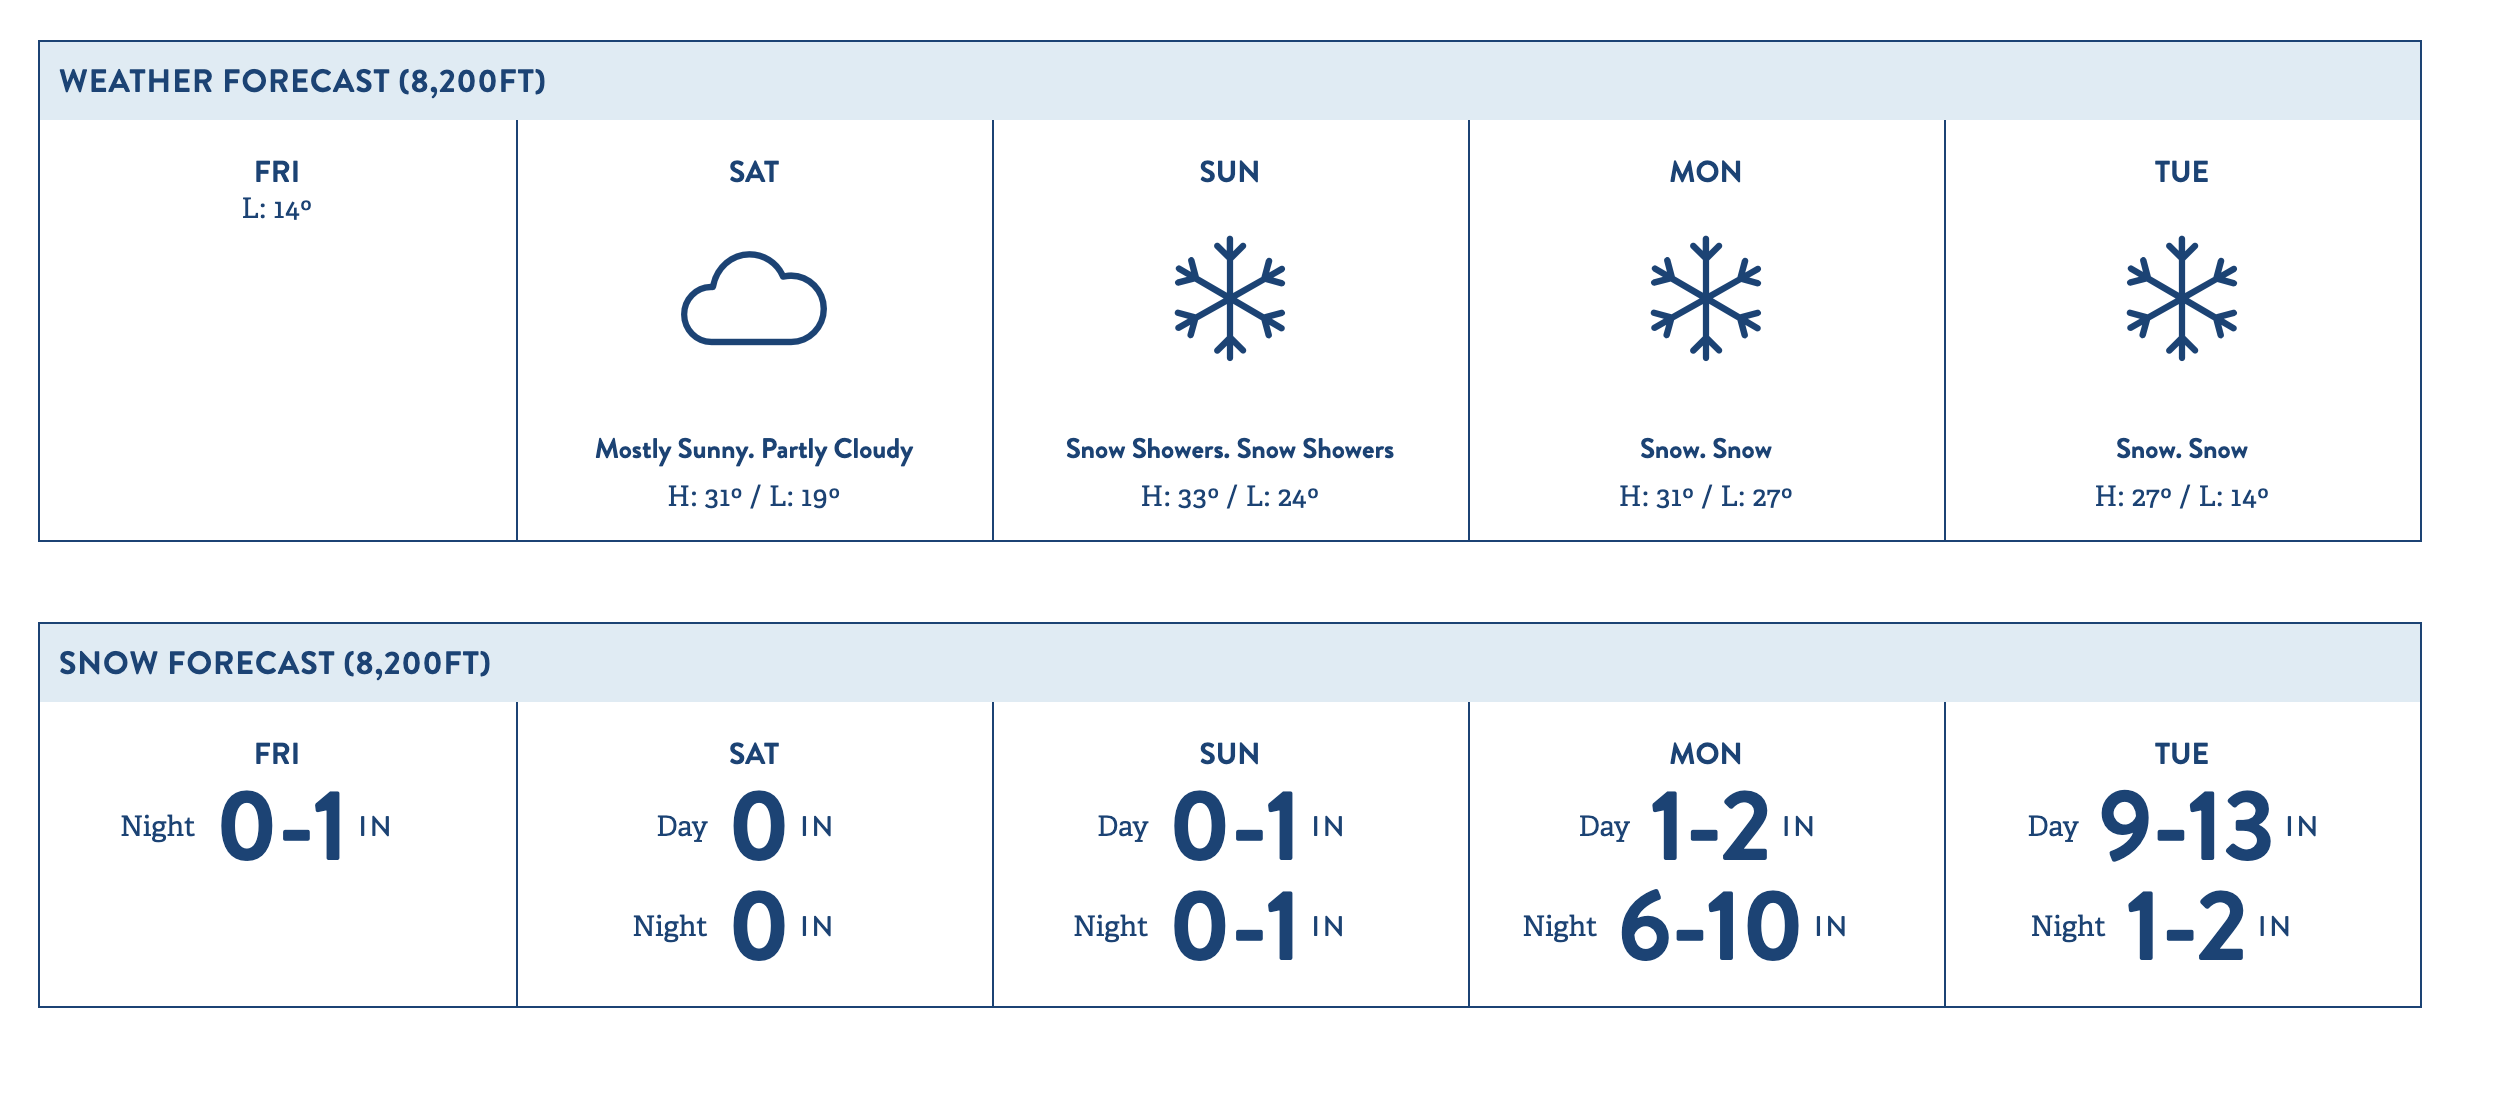Click Tuesday Day 9-13 IN snowfall
Screen dimensions: 2500x1100
[2173, 826]
